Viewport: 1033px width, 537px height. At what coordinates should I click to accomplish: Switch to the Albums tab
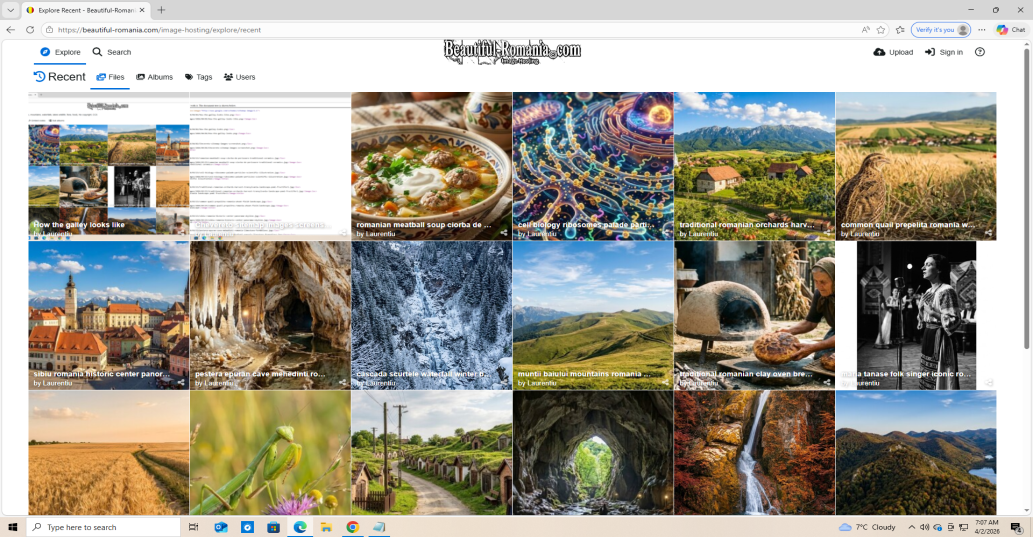pos(154,77)
